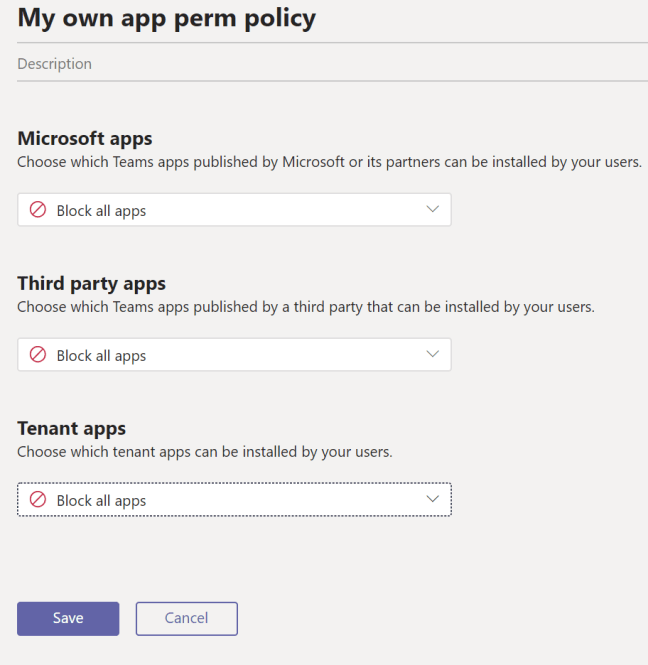This screenshot has height=665, width=648.
Task: Click the Tenant apps section heading
Action: tap(72, 428)
